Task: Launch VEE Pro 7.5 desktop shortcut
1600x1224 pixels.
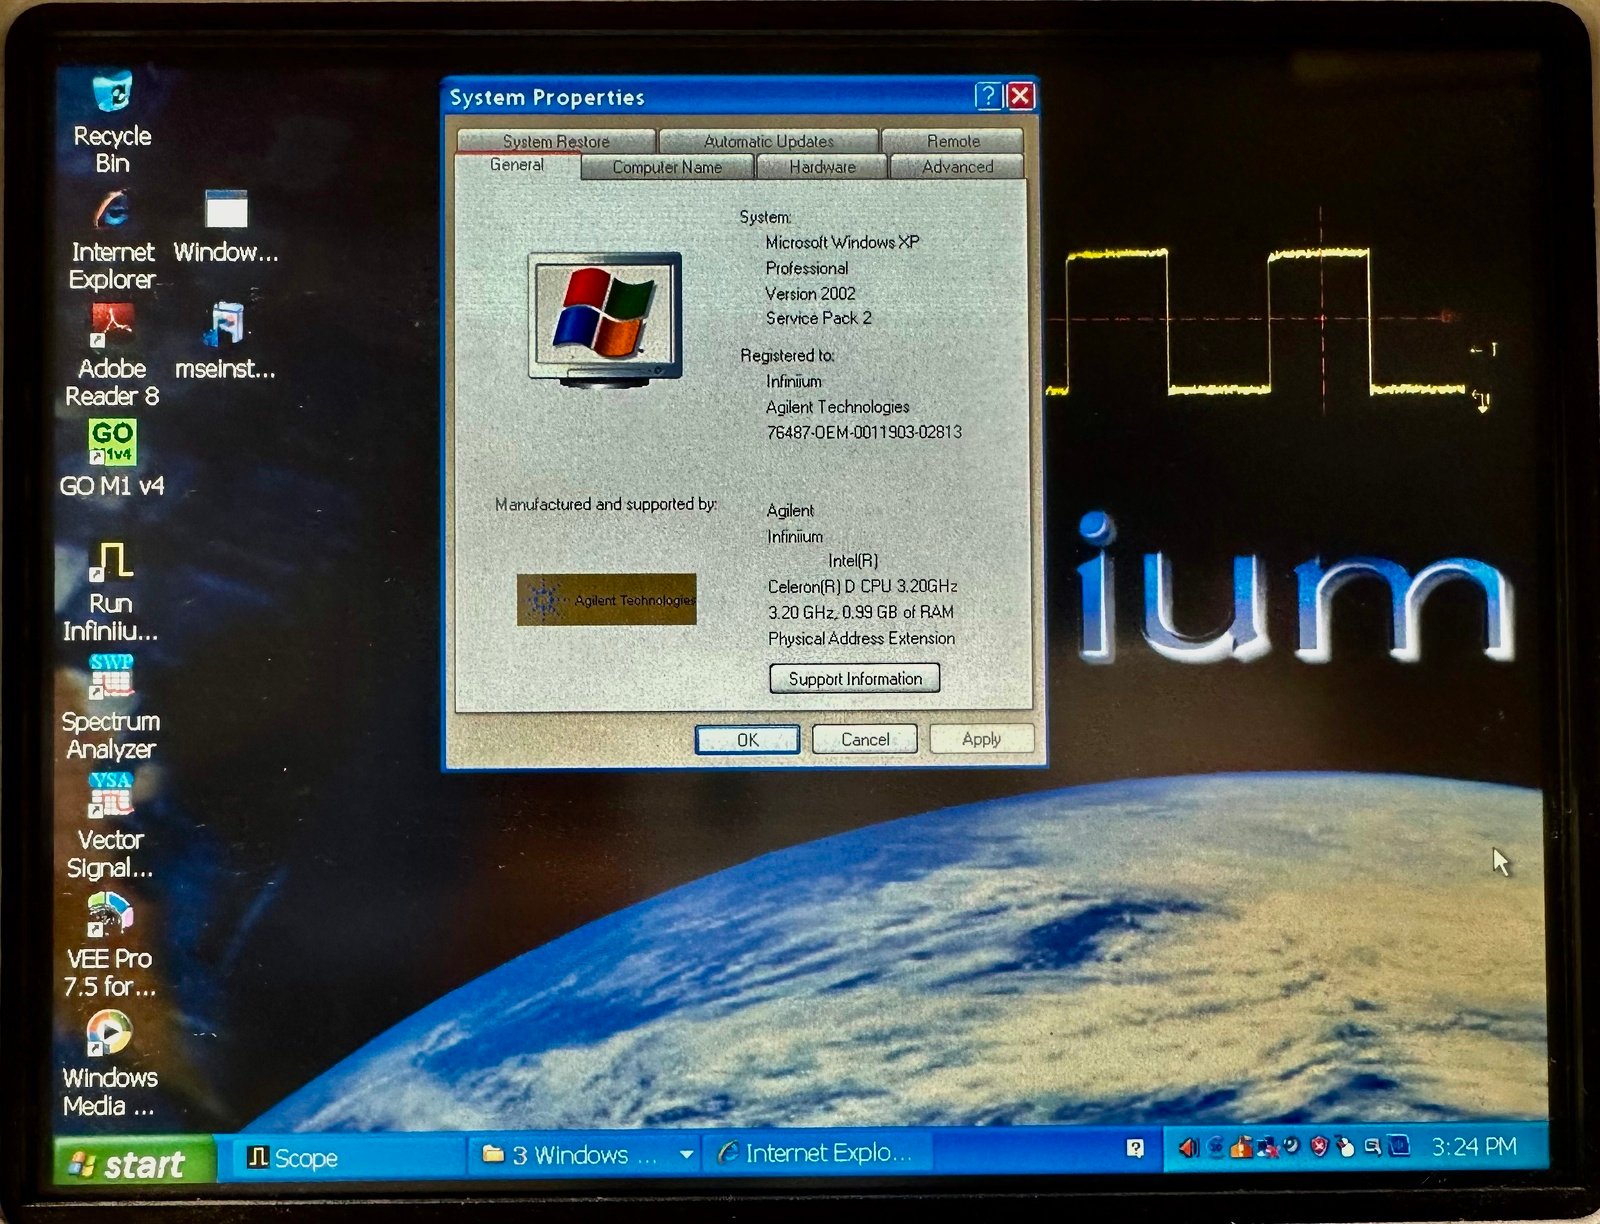Action: click(x=110, y=945)
